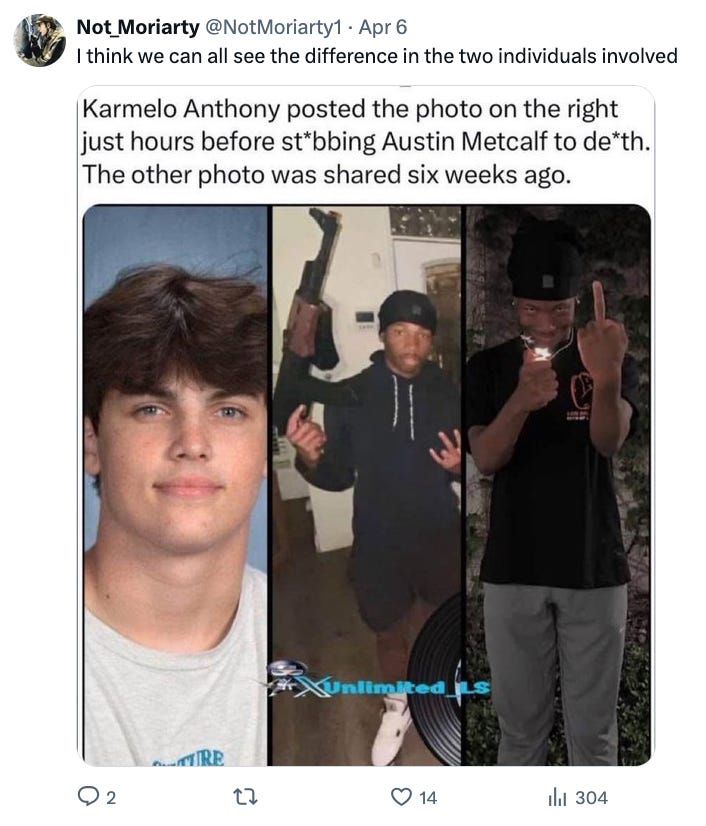Open the left portrait photo panel
This screenshot has width=706, height=826.
click(x=175, y=485)
